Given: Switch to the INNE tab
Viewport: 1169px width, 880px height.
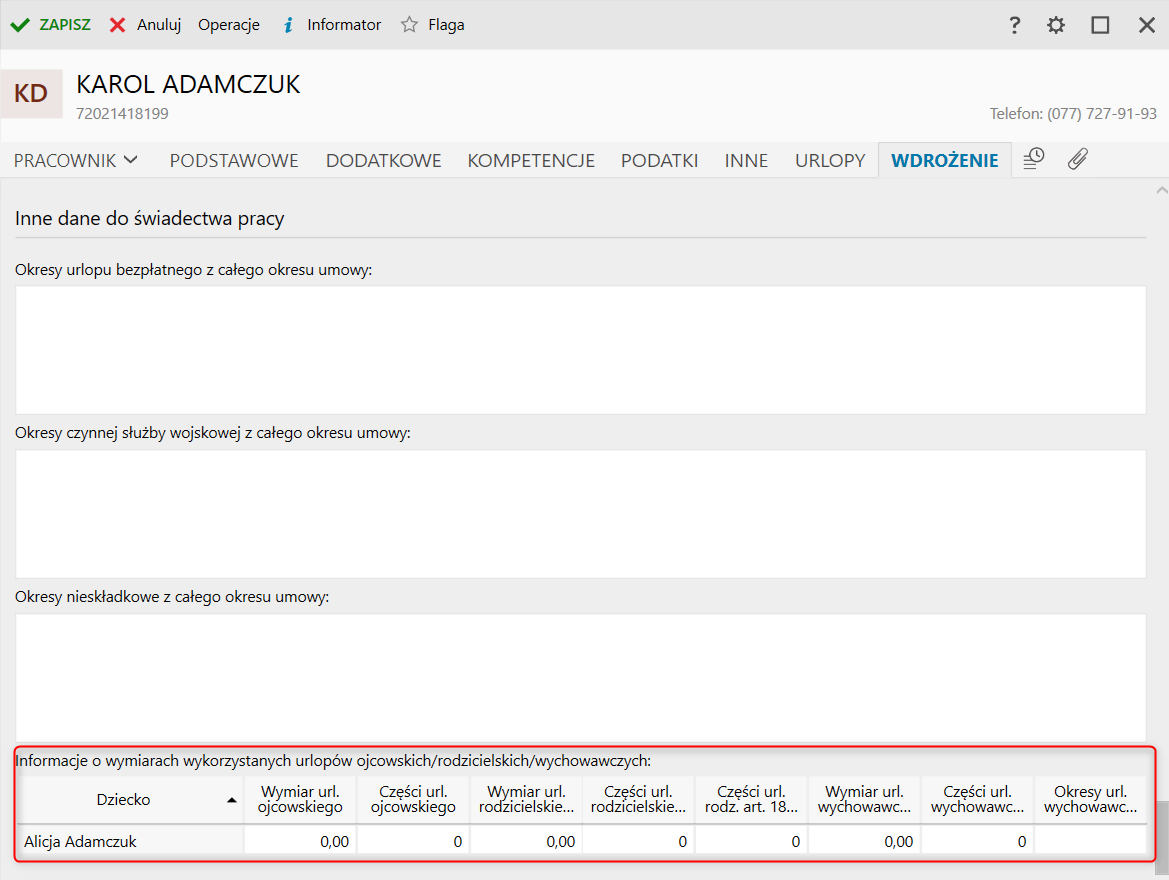Looking at the screenshot, I should point(746,160).
